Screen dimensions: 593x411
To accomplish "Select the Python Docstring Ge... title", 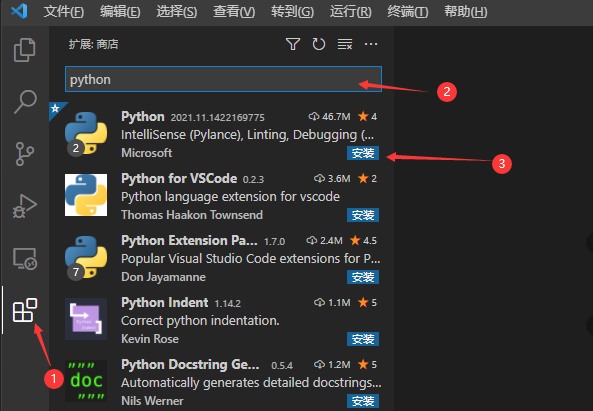I will (190, 364).
